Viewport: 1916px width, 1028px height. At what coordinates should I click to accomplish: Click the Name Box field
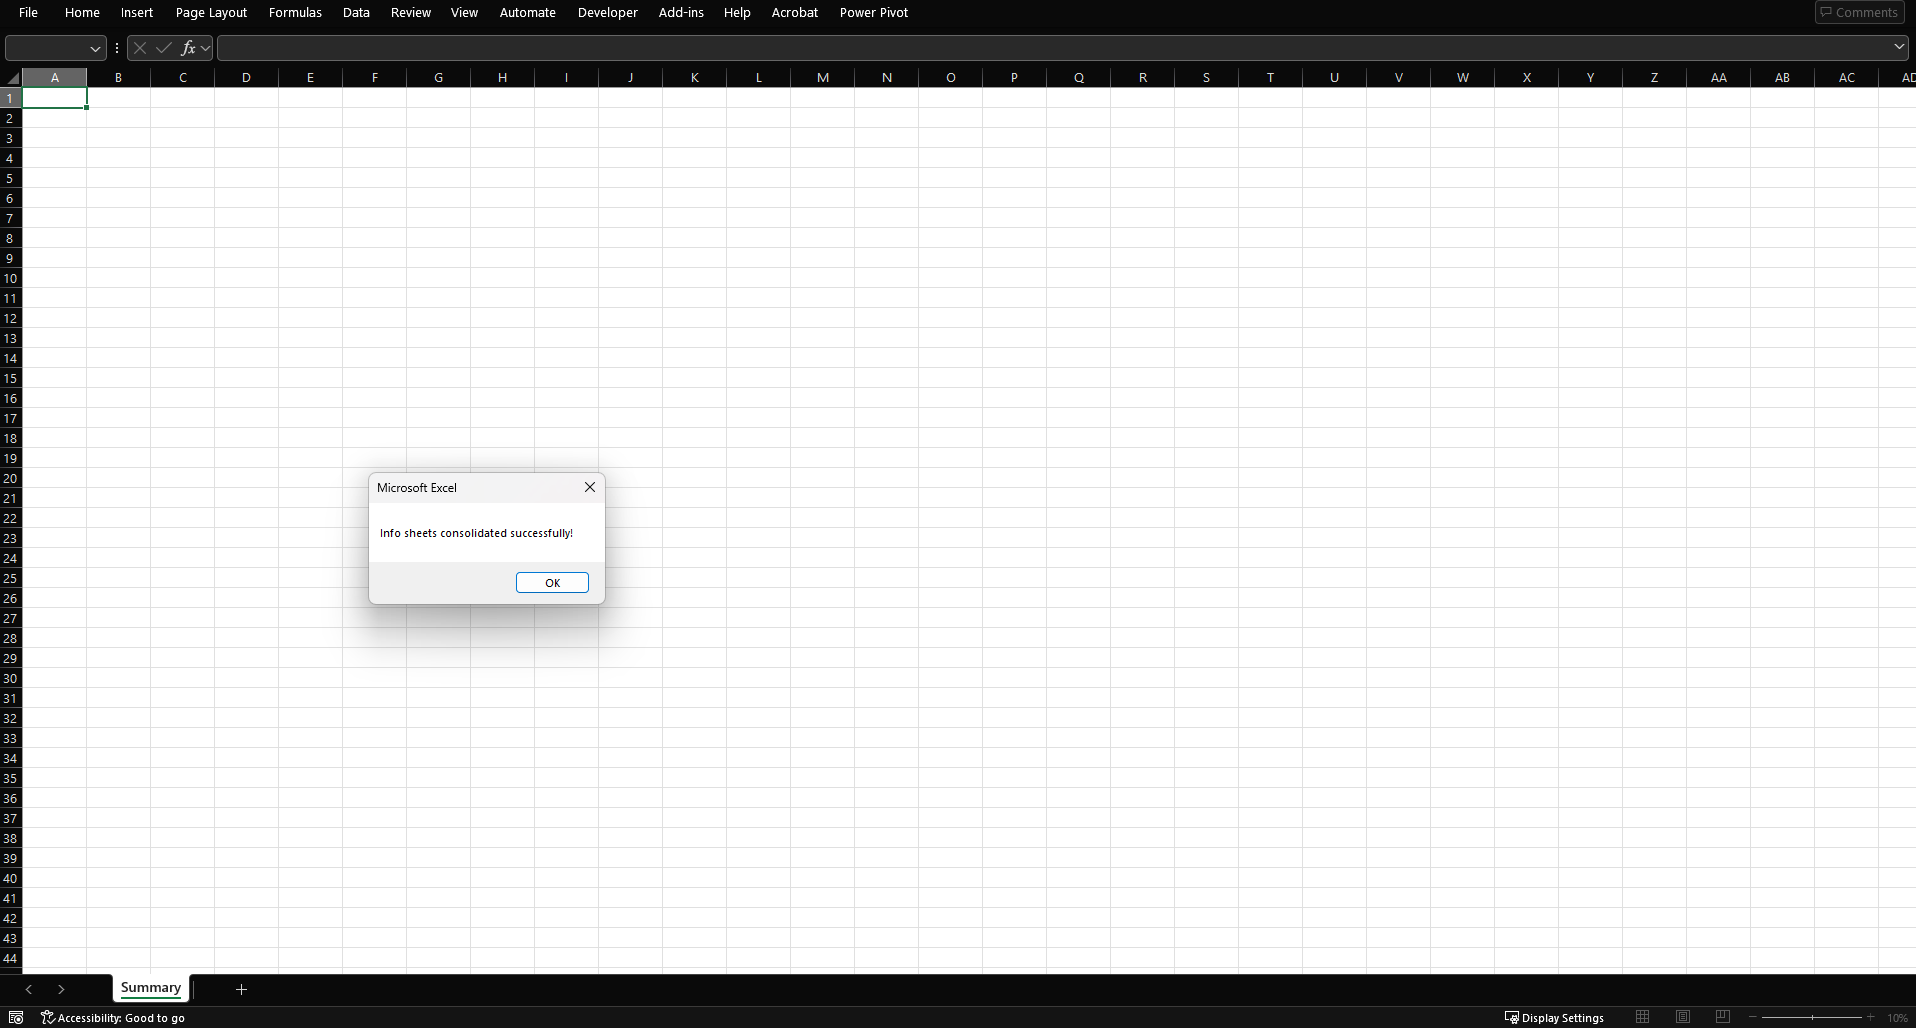[46, 48]
